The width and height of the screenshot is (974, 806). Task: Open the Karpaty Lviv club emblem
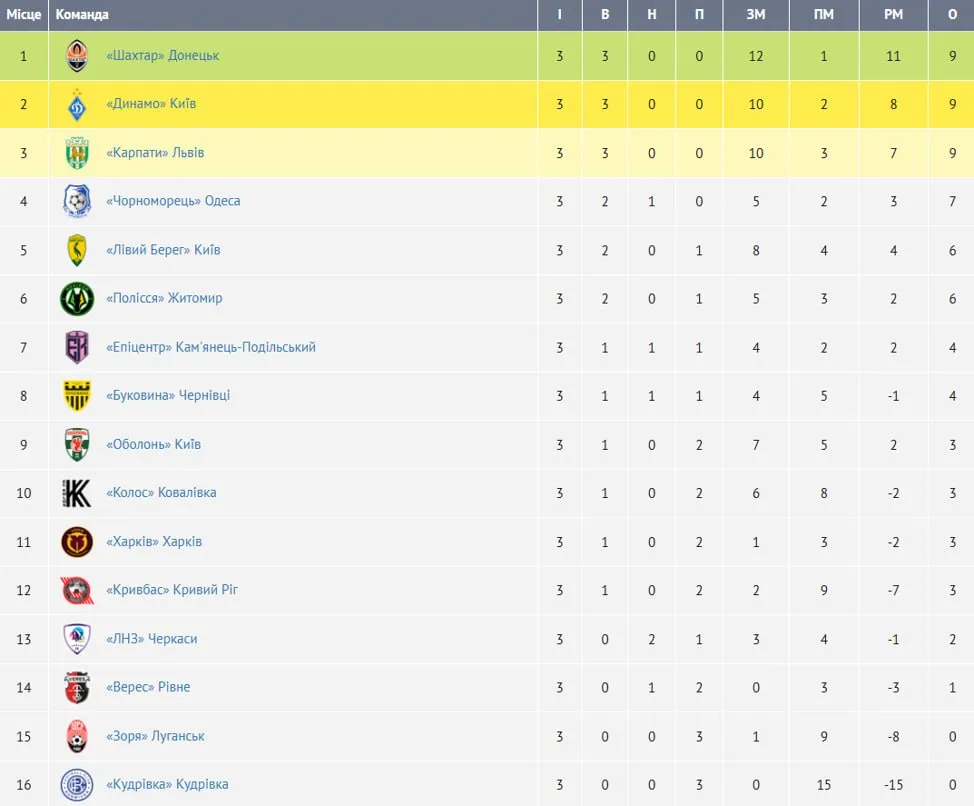tap(77, 153)
